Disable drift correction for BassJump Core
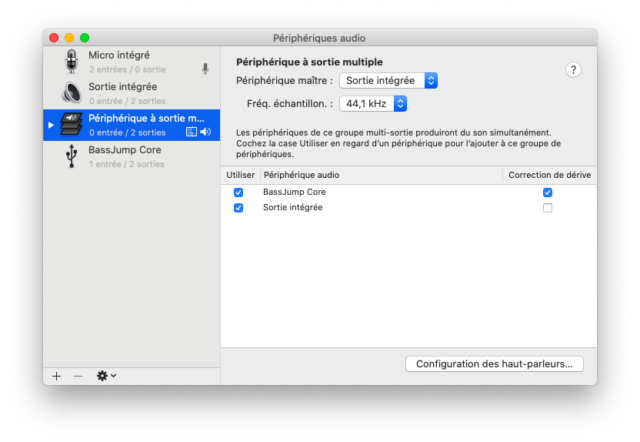The height and width of the screenshot is (442, 640). coord(547,192)
